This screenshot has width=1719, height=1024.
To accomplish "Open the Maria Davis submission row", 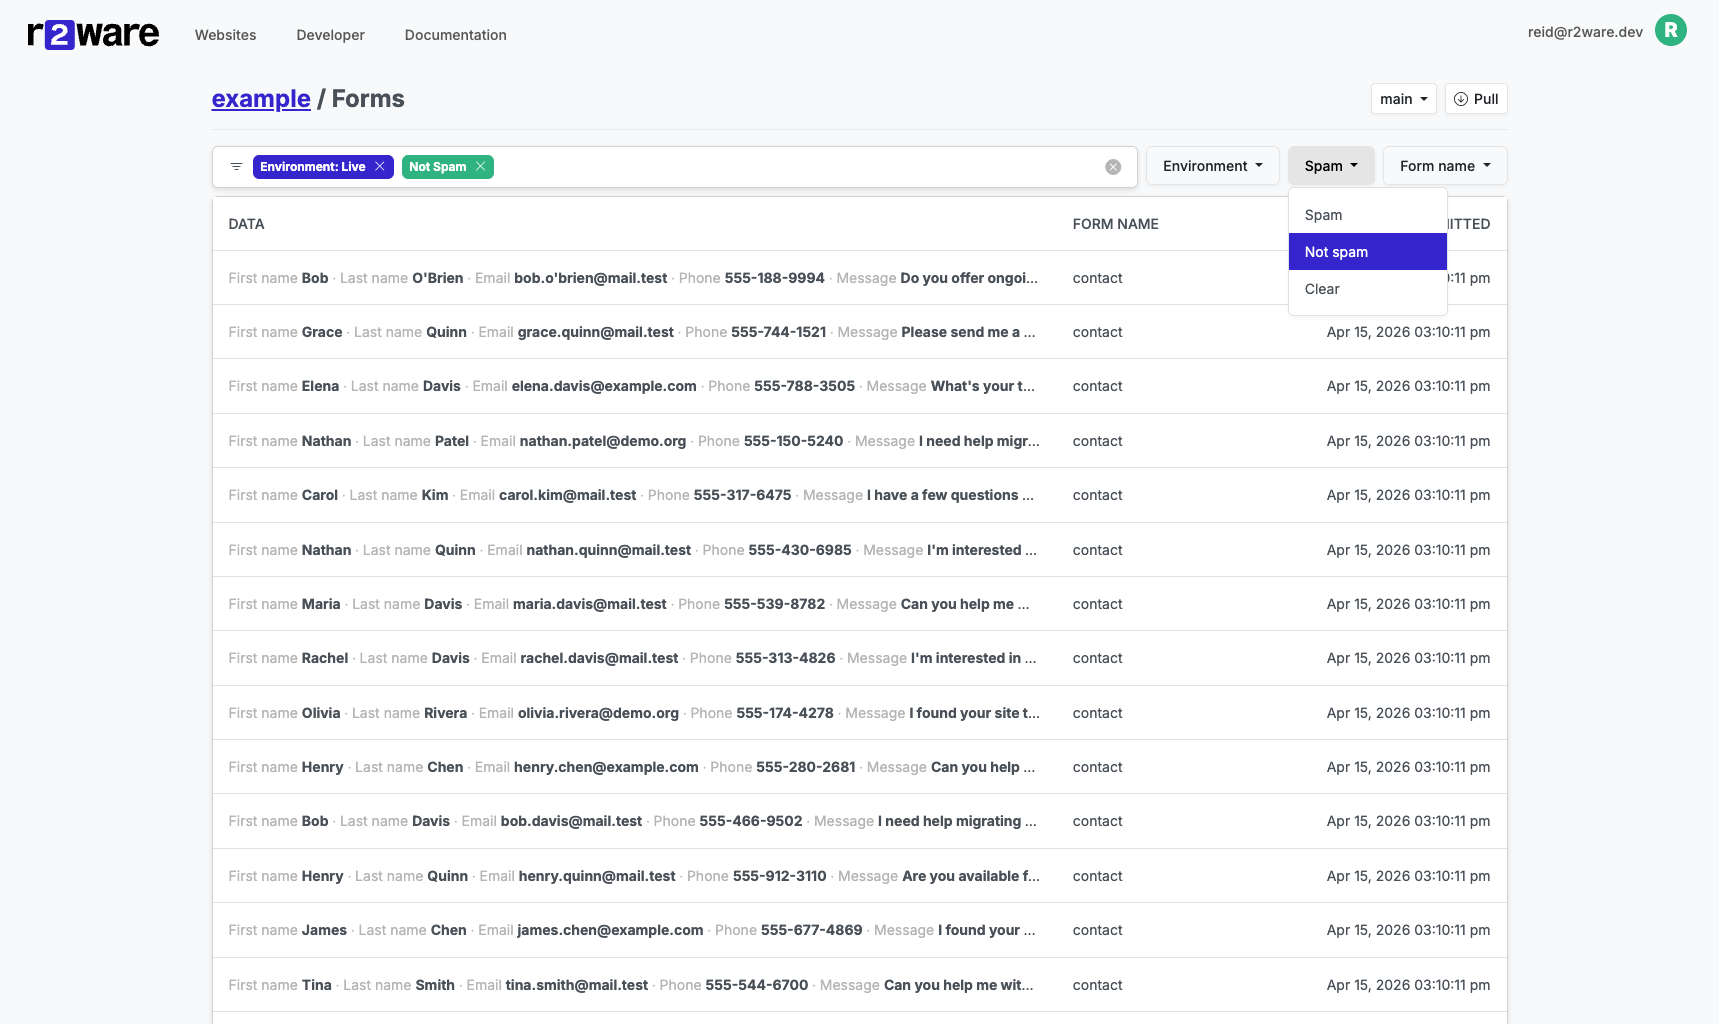I will [859, 604].
